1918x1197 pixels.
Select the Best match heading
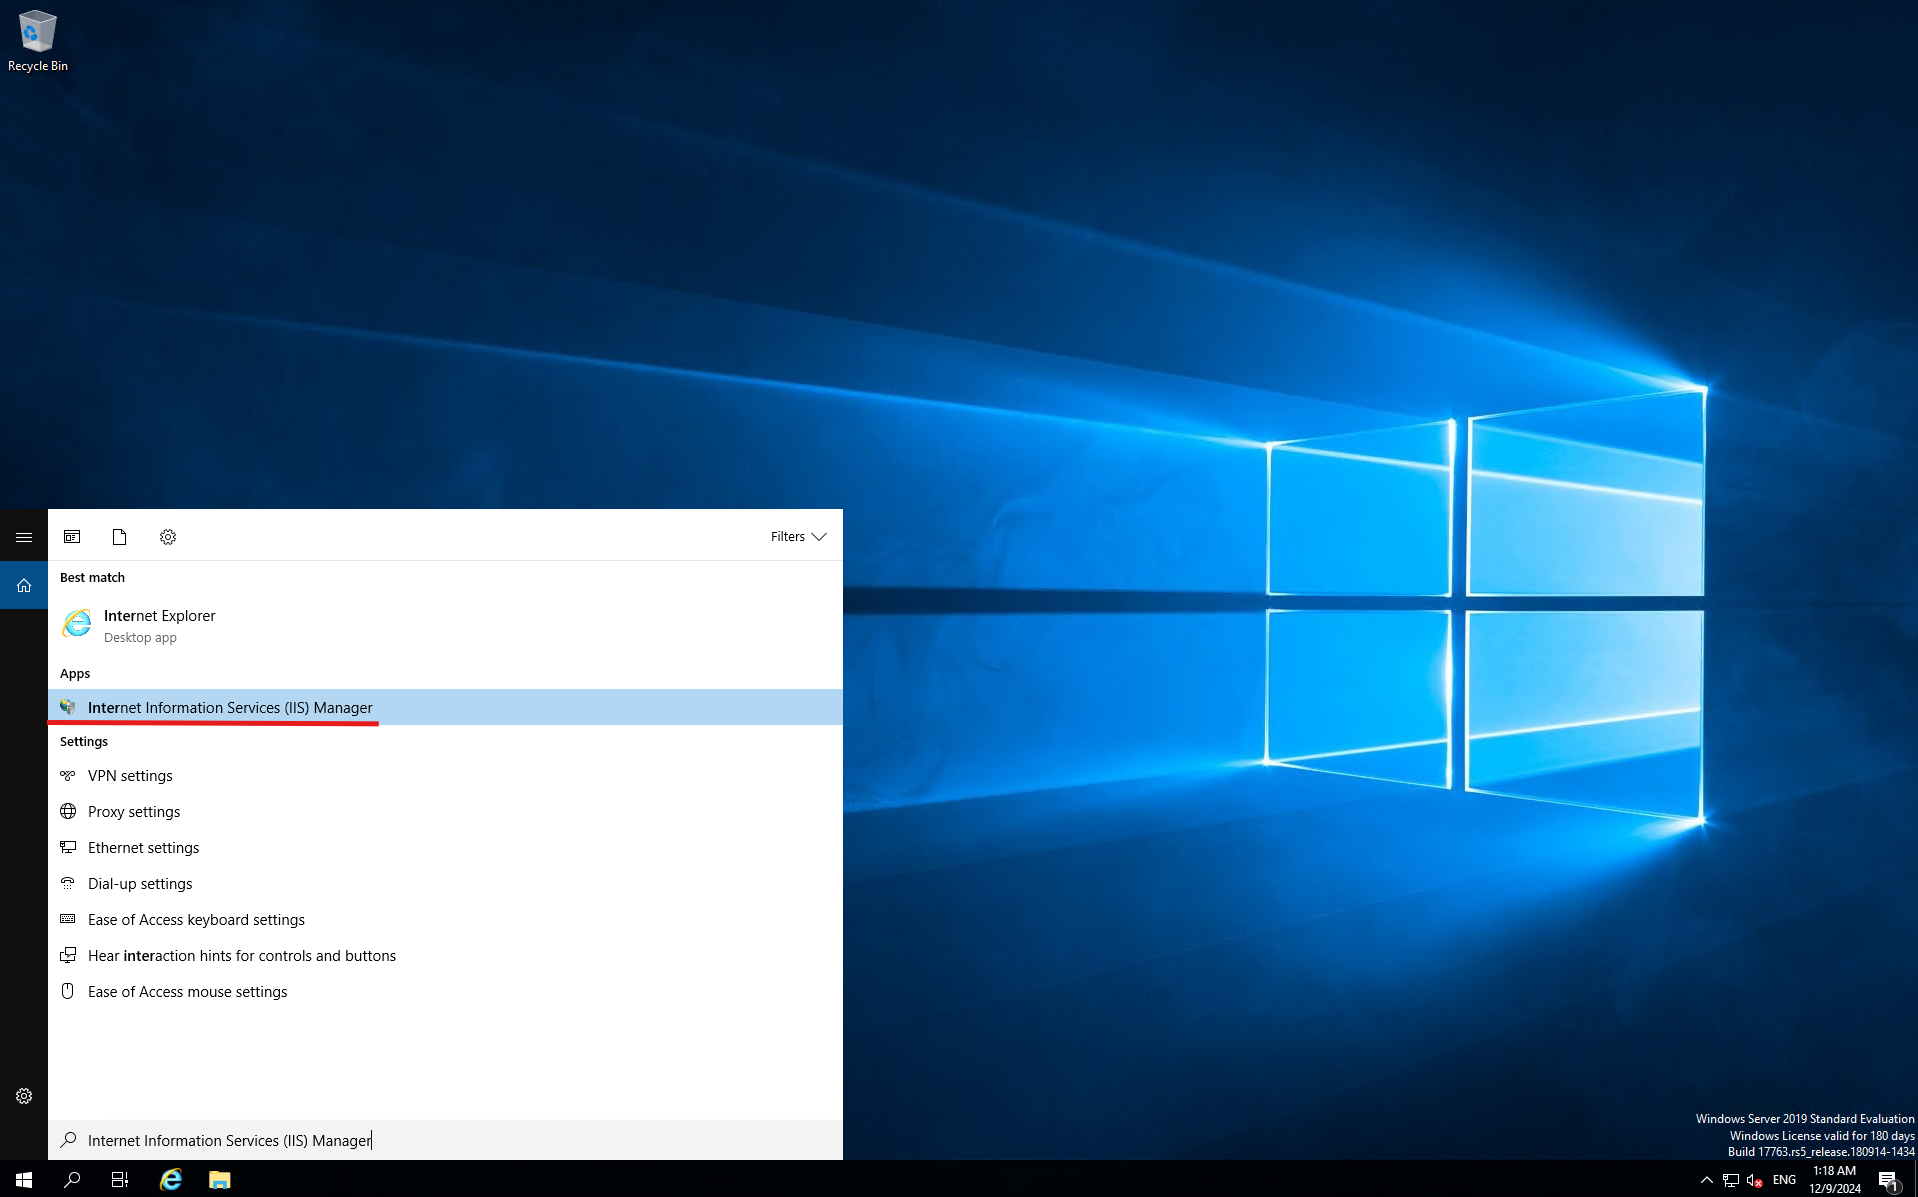coord(92,577)
